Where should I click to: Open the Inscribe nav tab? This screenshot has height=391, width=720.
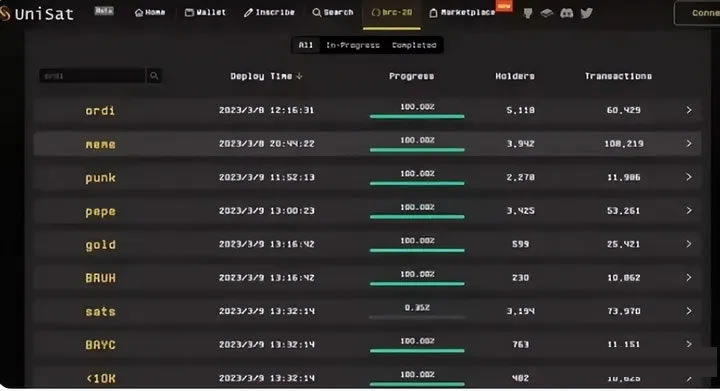[269, 12]
